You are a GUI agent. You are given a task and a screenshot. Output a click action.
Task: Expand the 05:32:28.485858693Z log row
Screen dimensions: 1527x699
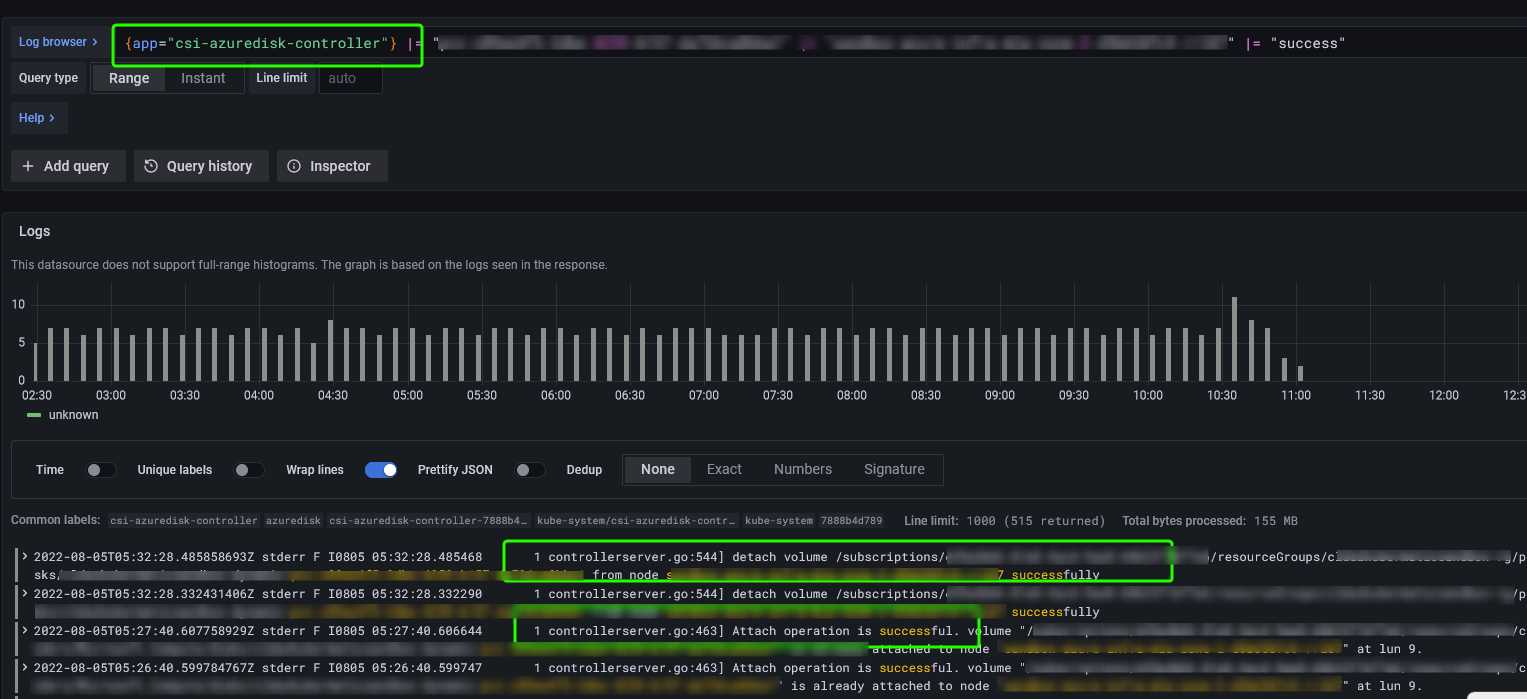(x=25, y=556)
